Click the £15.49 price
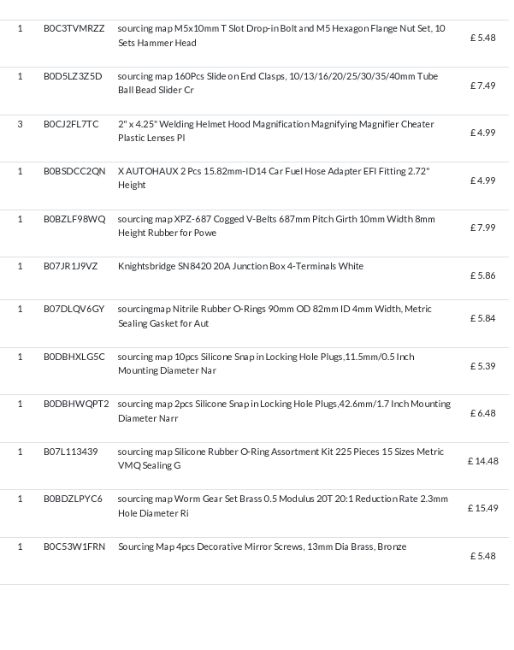The width and height of the screenshot is (514, 650). (x=483, y=508)
